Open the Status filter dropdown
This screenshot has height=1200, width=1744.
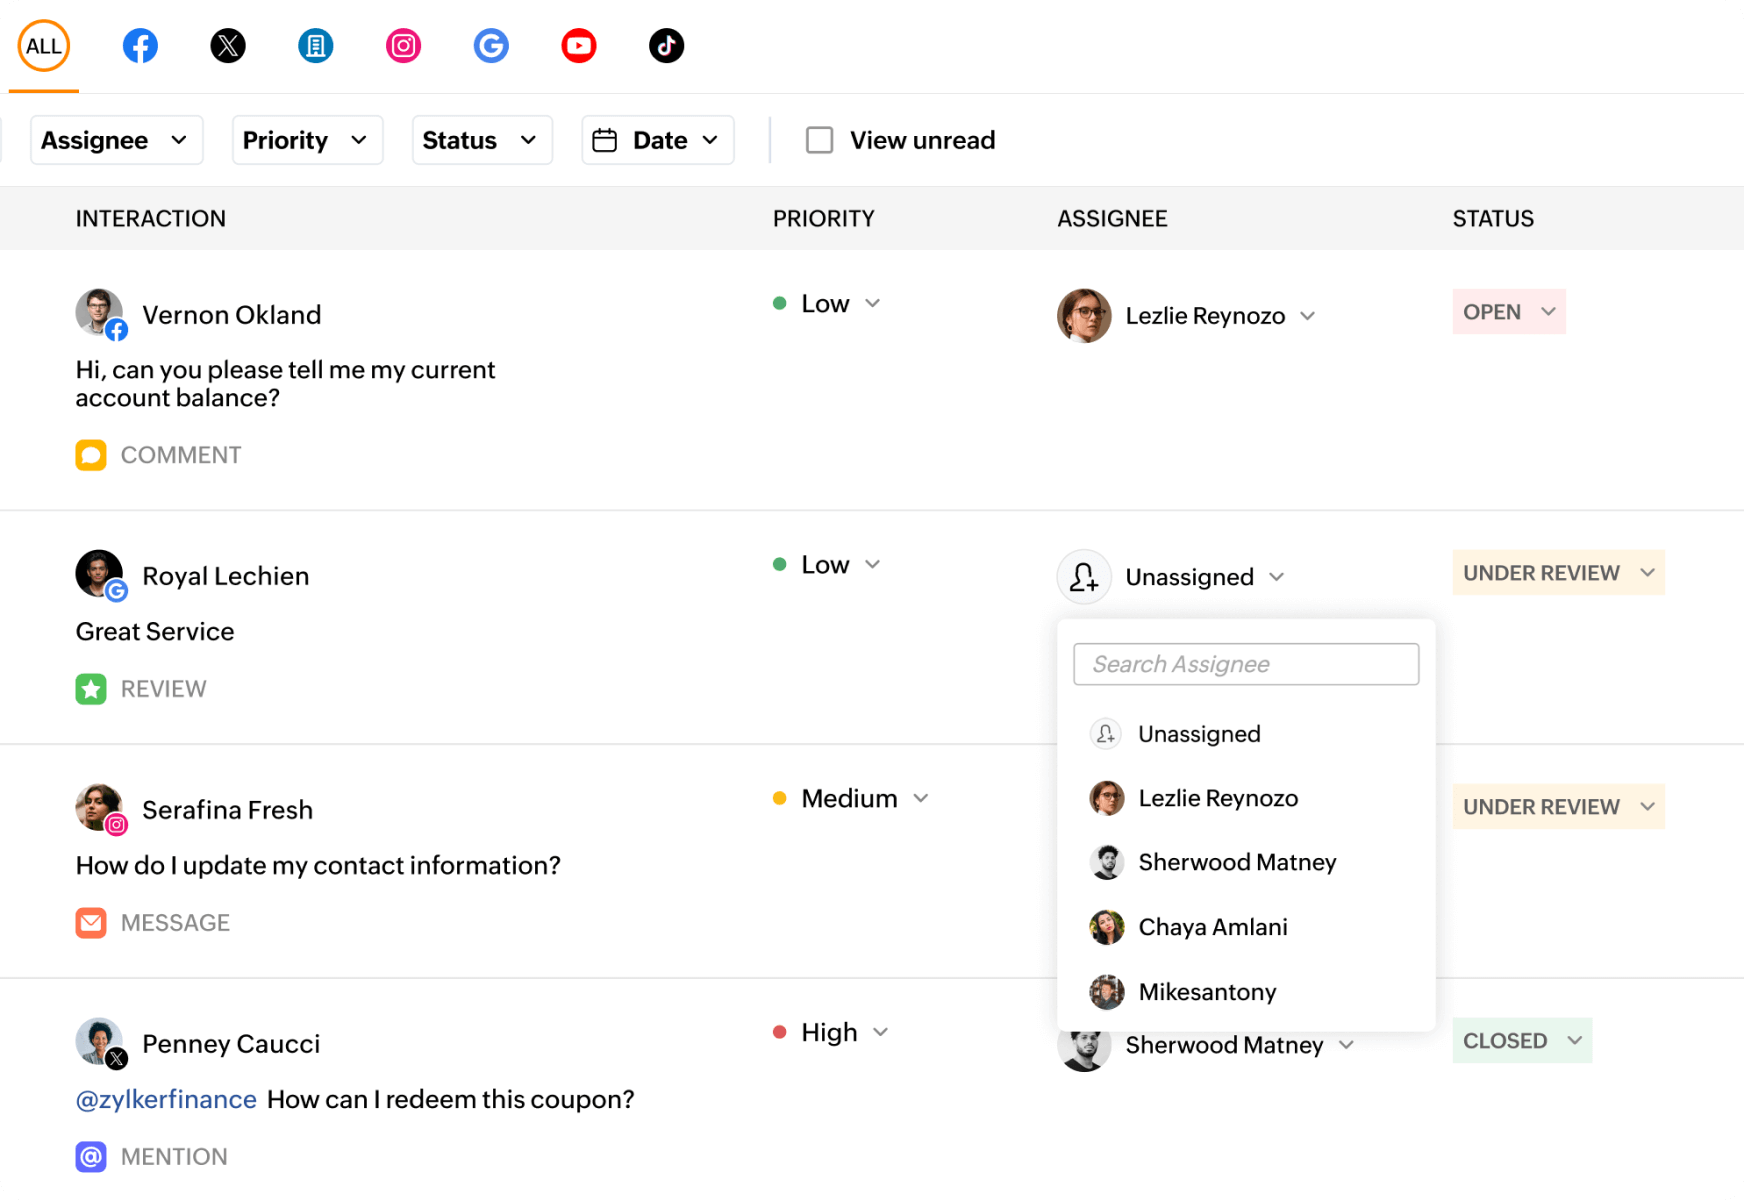point(481,140)
